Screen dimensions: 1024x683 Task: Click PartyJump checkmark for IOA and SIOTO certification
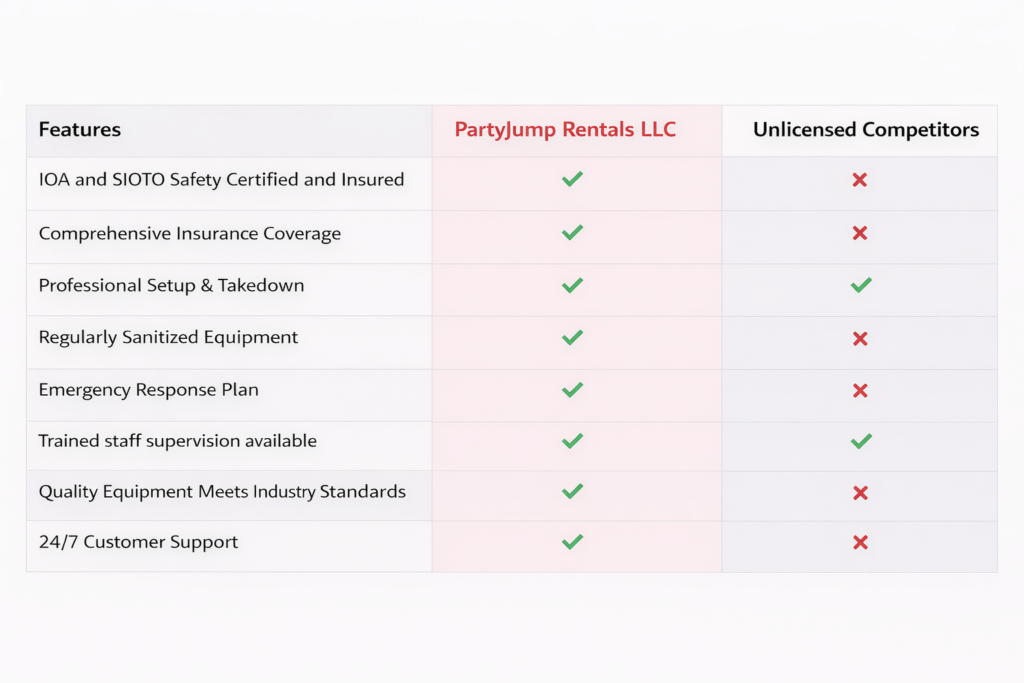(572, 180)
